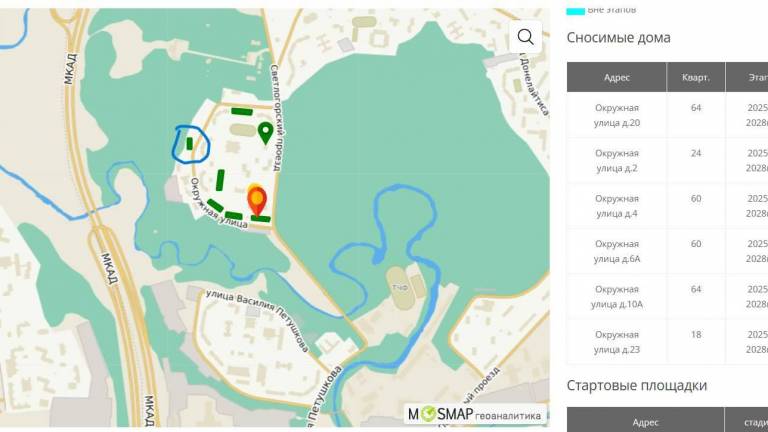
Task: Select address 'Окружная улица д.2'
Action: tap(617, 160)
